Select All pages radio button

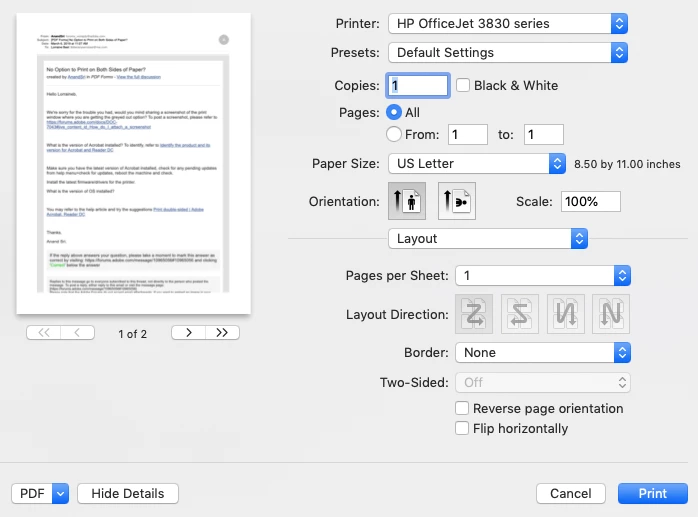[394, 112]
